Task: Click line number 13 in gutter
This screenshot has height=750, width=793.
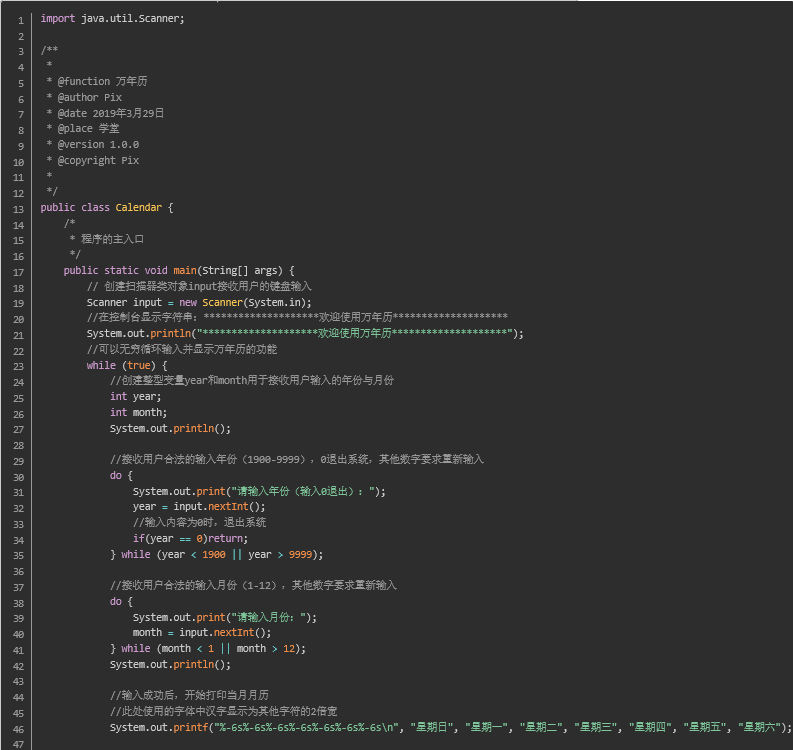Action: click(19, 209)
